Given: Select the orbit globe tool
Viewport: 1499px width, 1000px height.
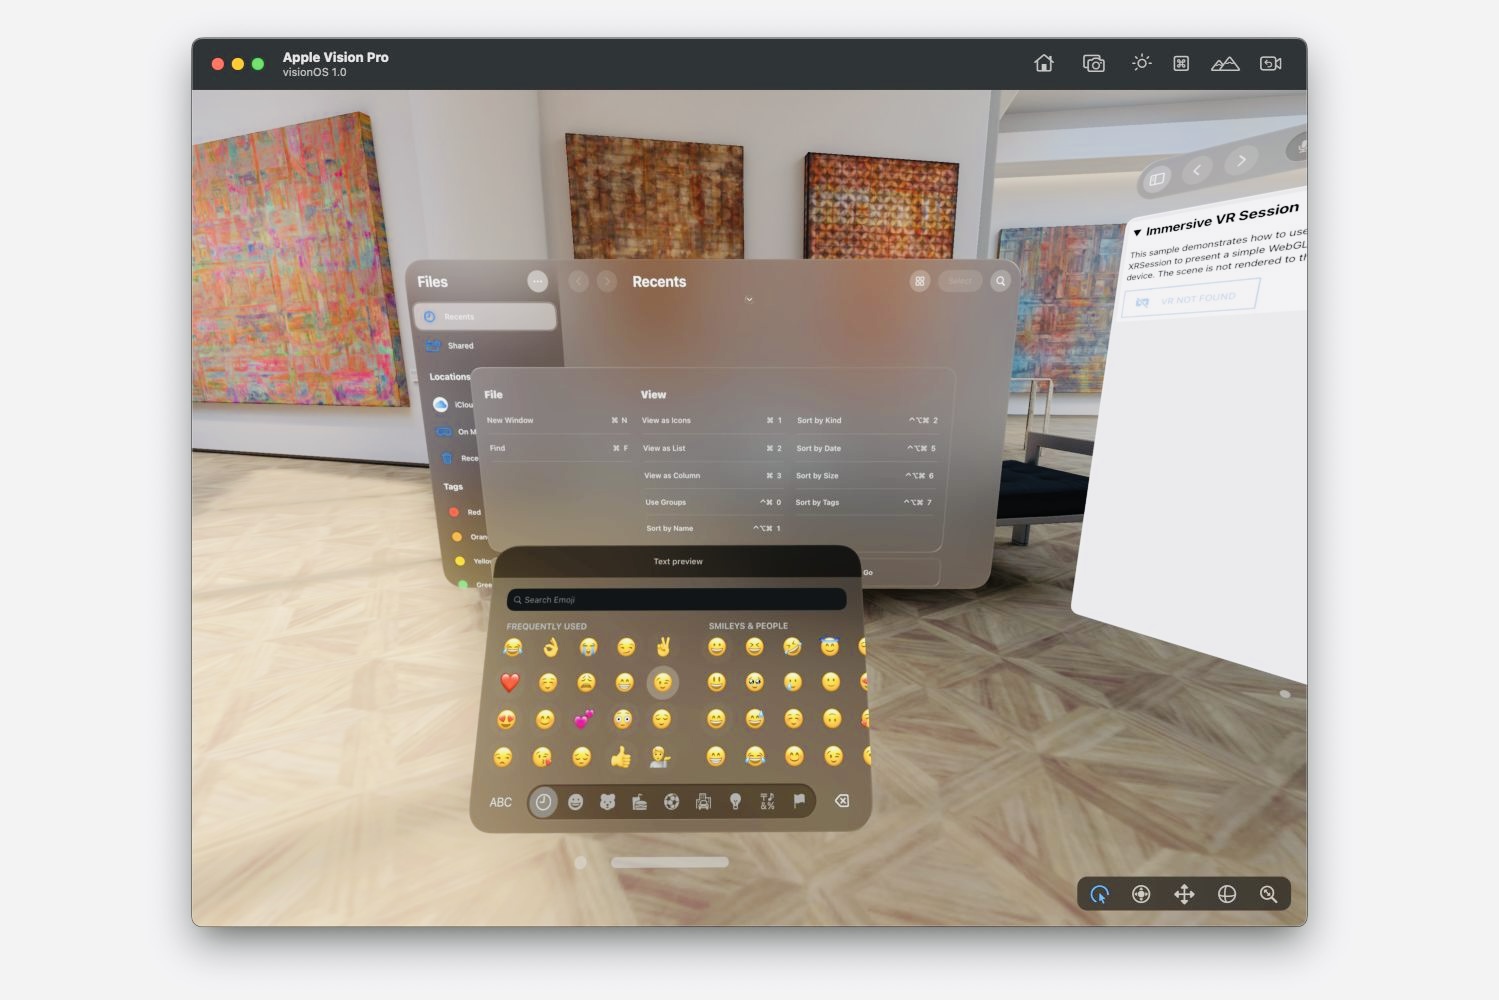Looking at the screenshot, I should point(1227,894).
